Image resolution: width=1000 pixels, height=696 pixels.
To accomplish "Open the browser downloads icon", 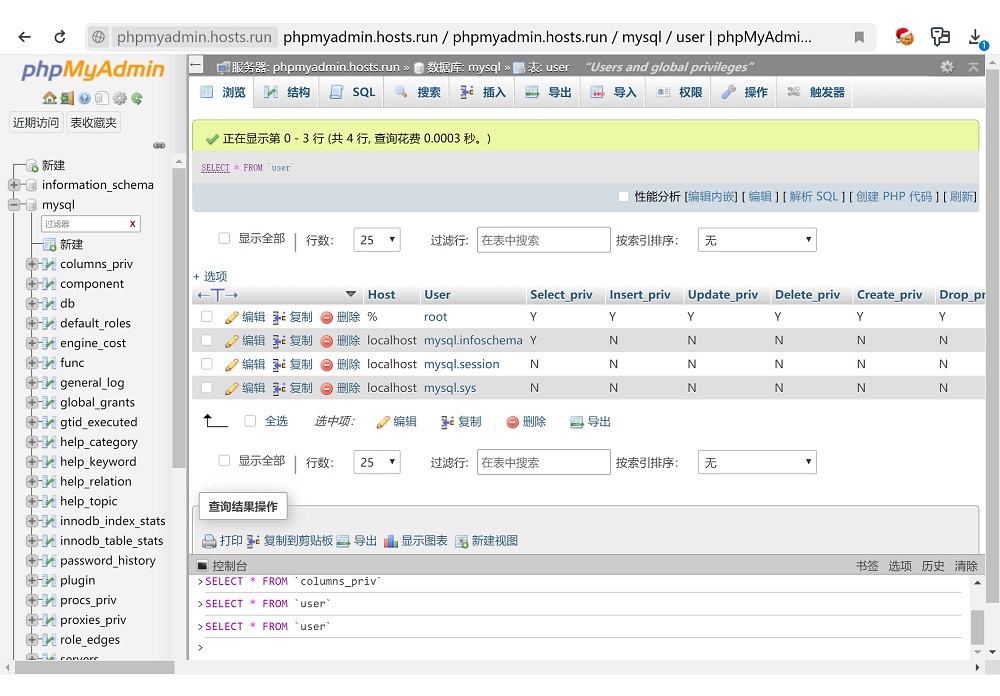I will click(975, 38).
